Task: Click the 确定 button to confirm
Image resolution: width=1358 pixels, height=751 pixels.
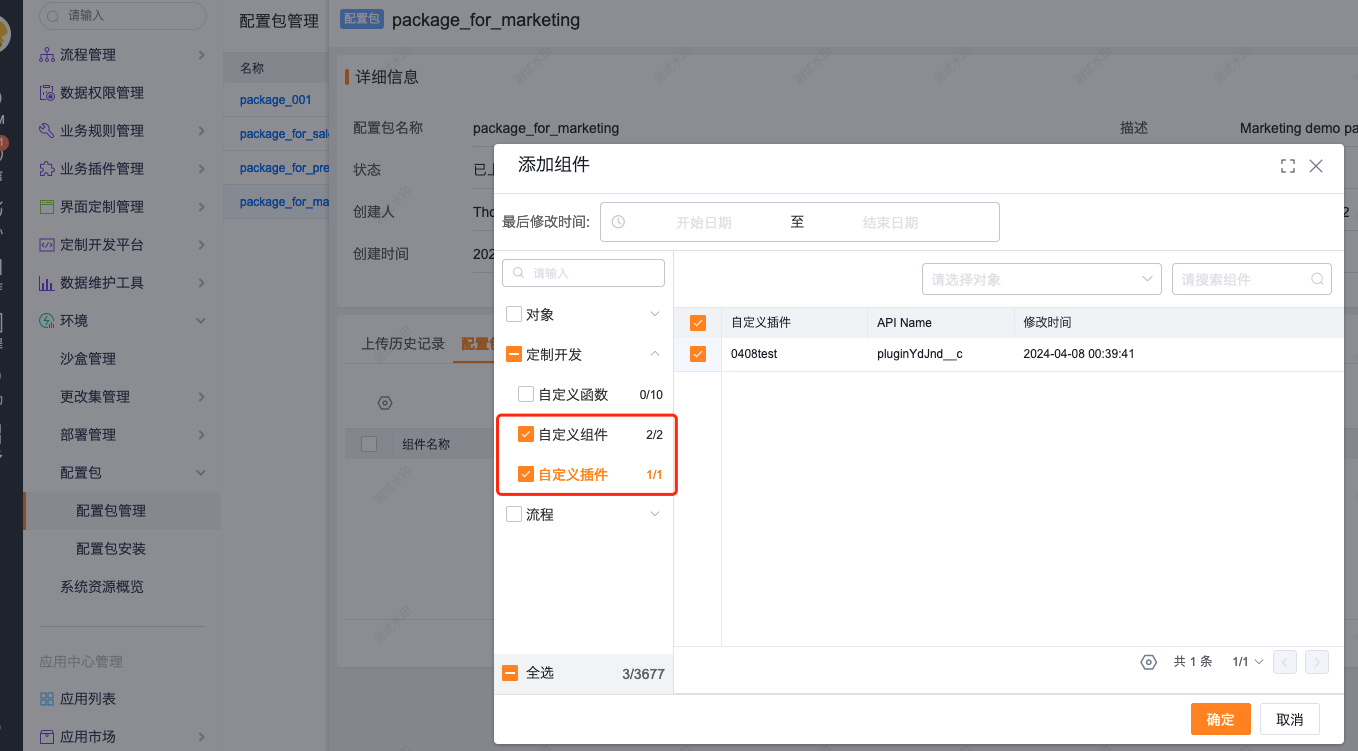Action: (1220, 719)
